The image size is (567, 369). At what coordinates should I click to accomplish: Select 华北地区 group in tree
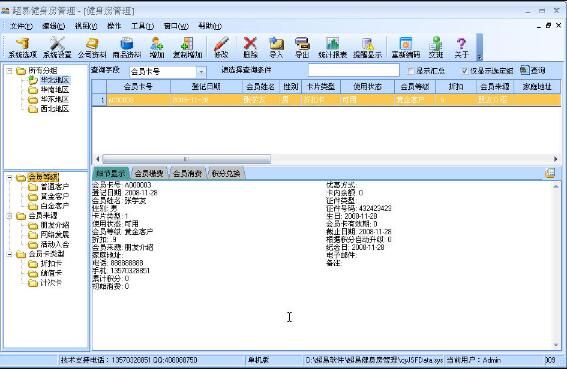click(x=55, y=80)
